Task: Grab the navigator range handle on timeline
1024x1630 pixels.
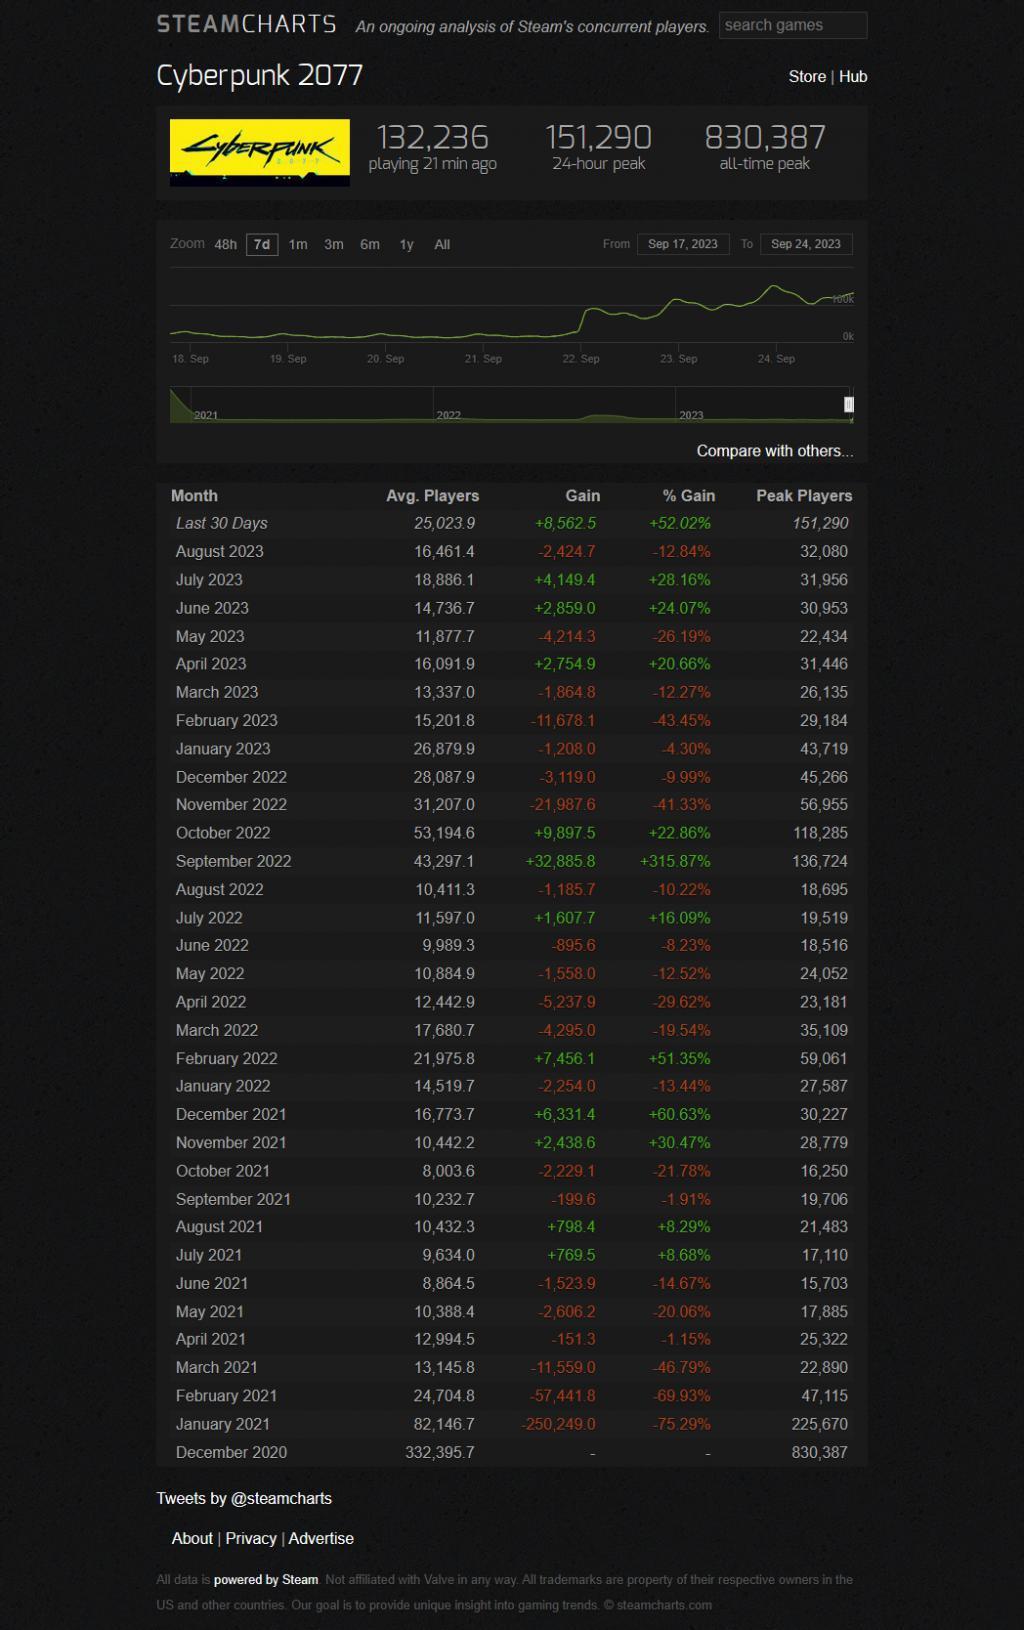Action: pyautogui.click(x=849, y=404)
